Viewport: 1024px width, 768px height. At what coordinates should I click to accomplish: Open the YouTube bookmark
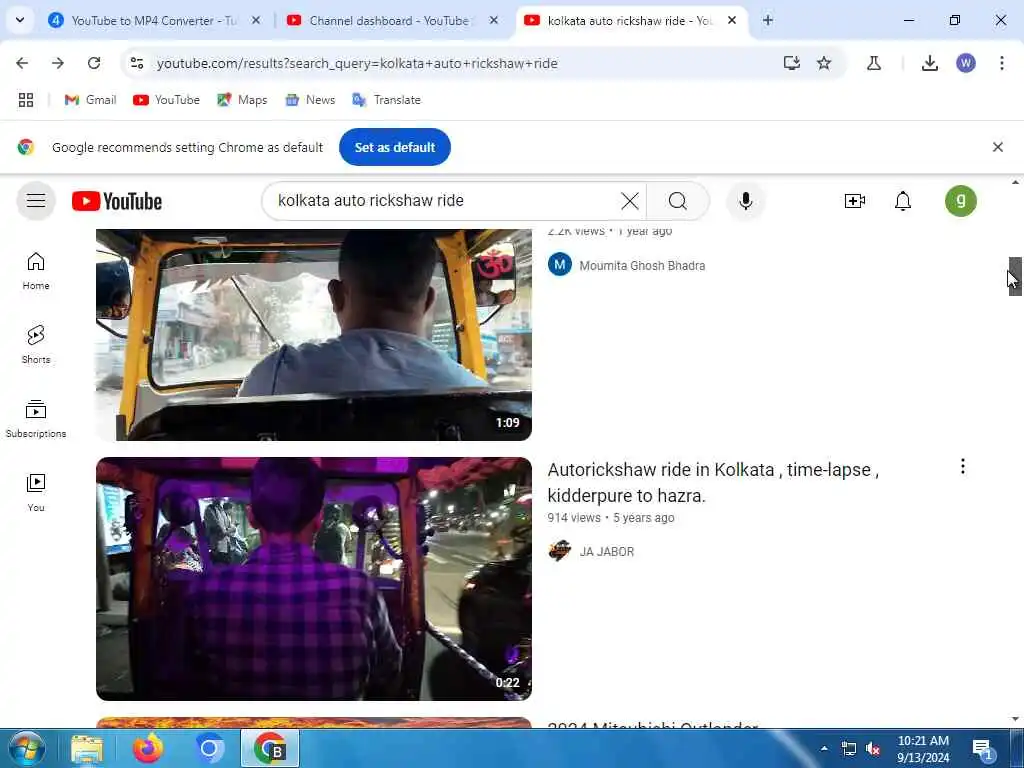167,100
